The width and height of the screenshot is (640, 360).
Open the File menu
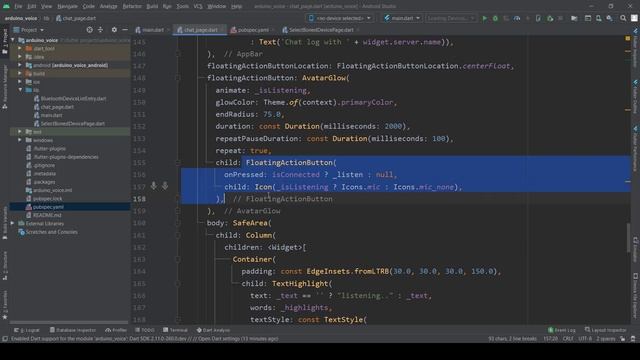coord(18,6)
